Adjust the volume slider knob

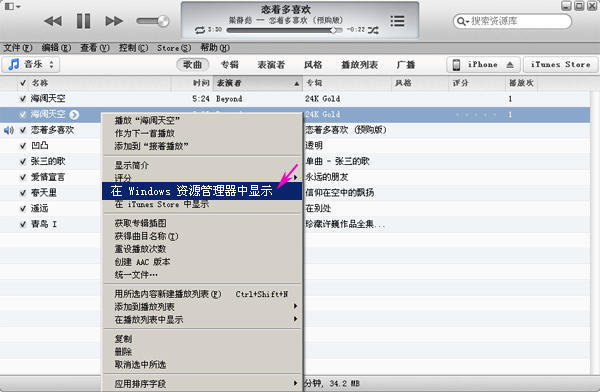[163, 21]
